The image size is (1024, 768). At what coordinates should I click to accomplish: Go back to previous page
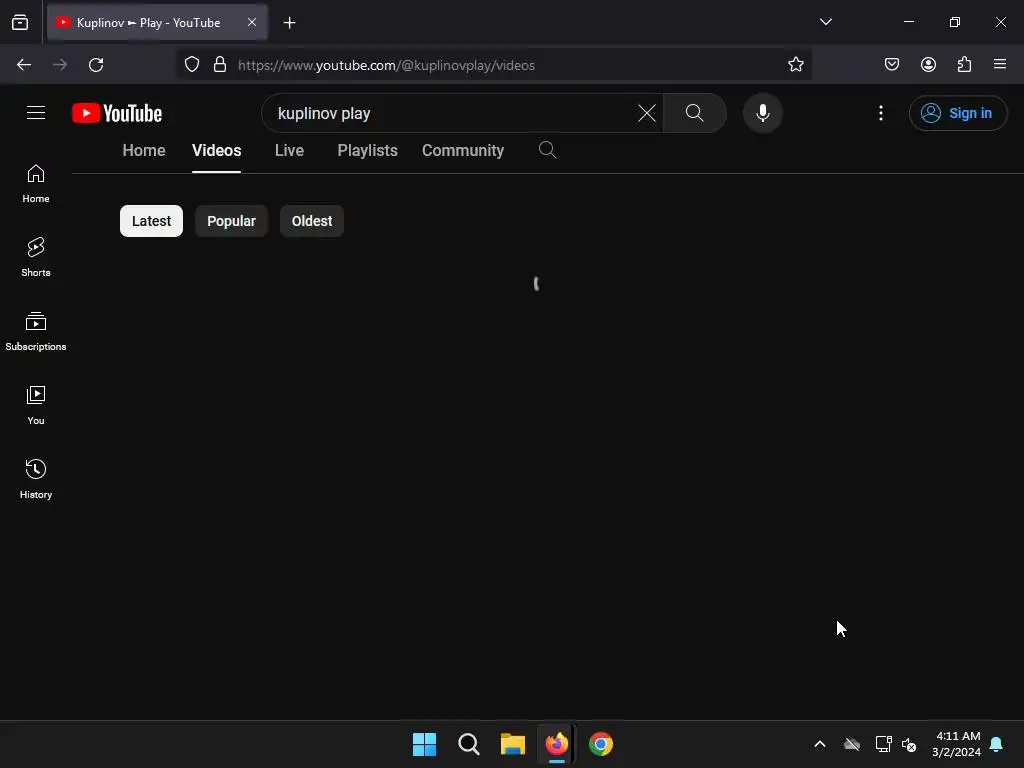pos(24,65)
